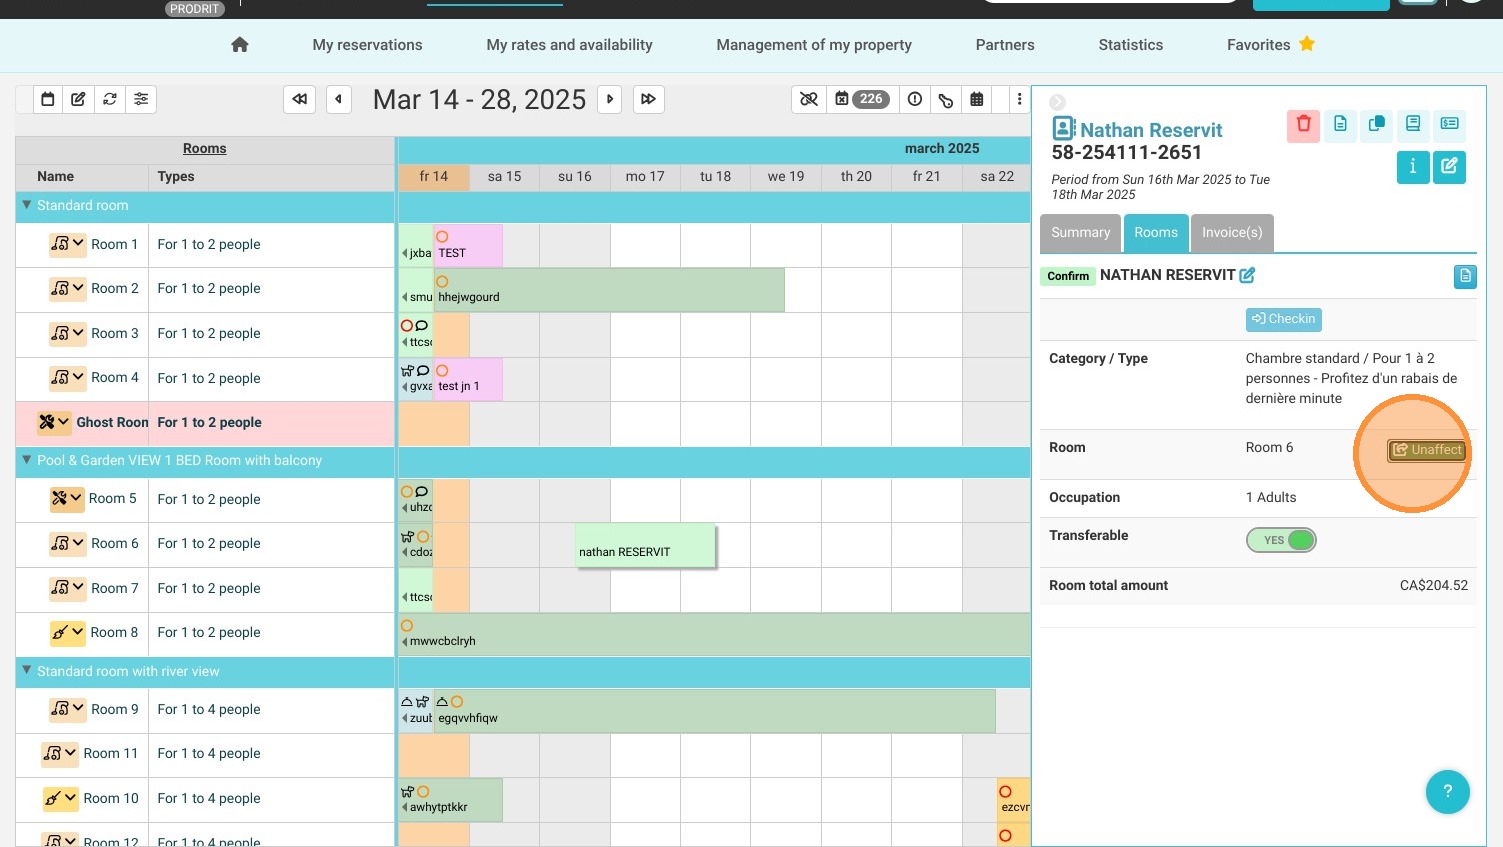Collapse Standard room with river view category
The height and width of the screenshot is (847, 1503).
pyautogui.click(x=27, y=671)
